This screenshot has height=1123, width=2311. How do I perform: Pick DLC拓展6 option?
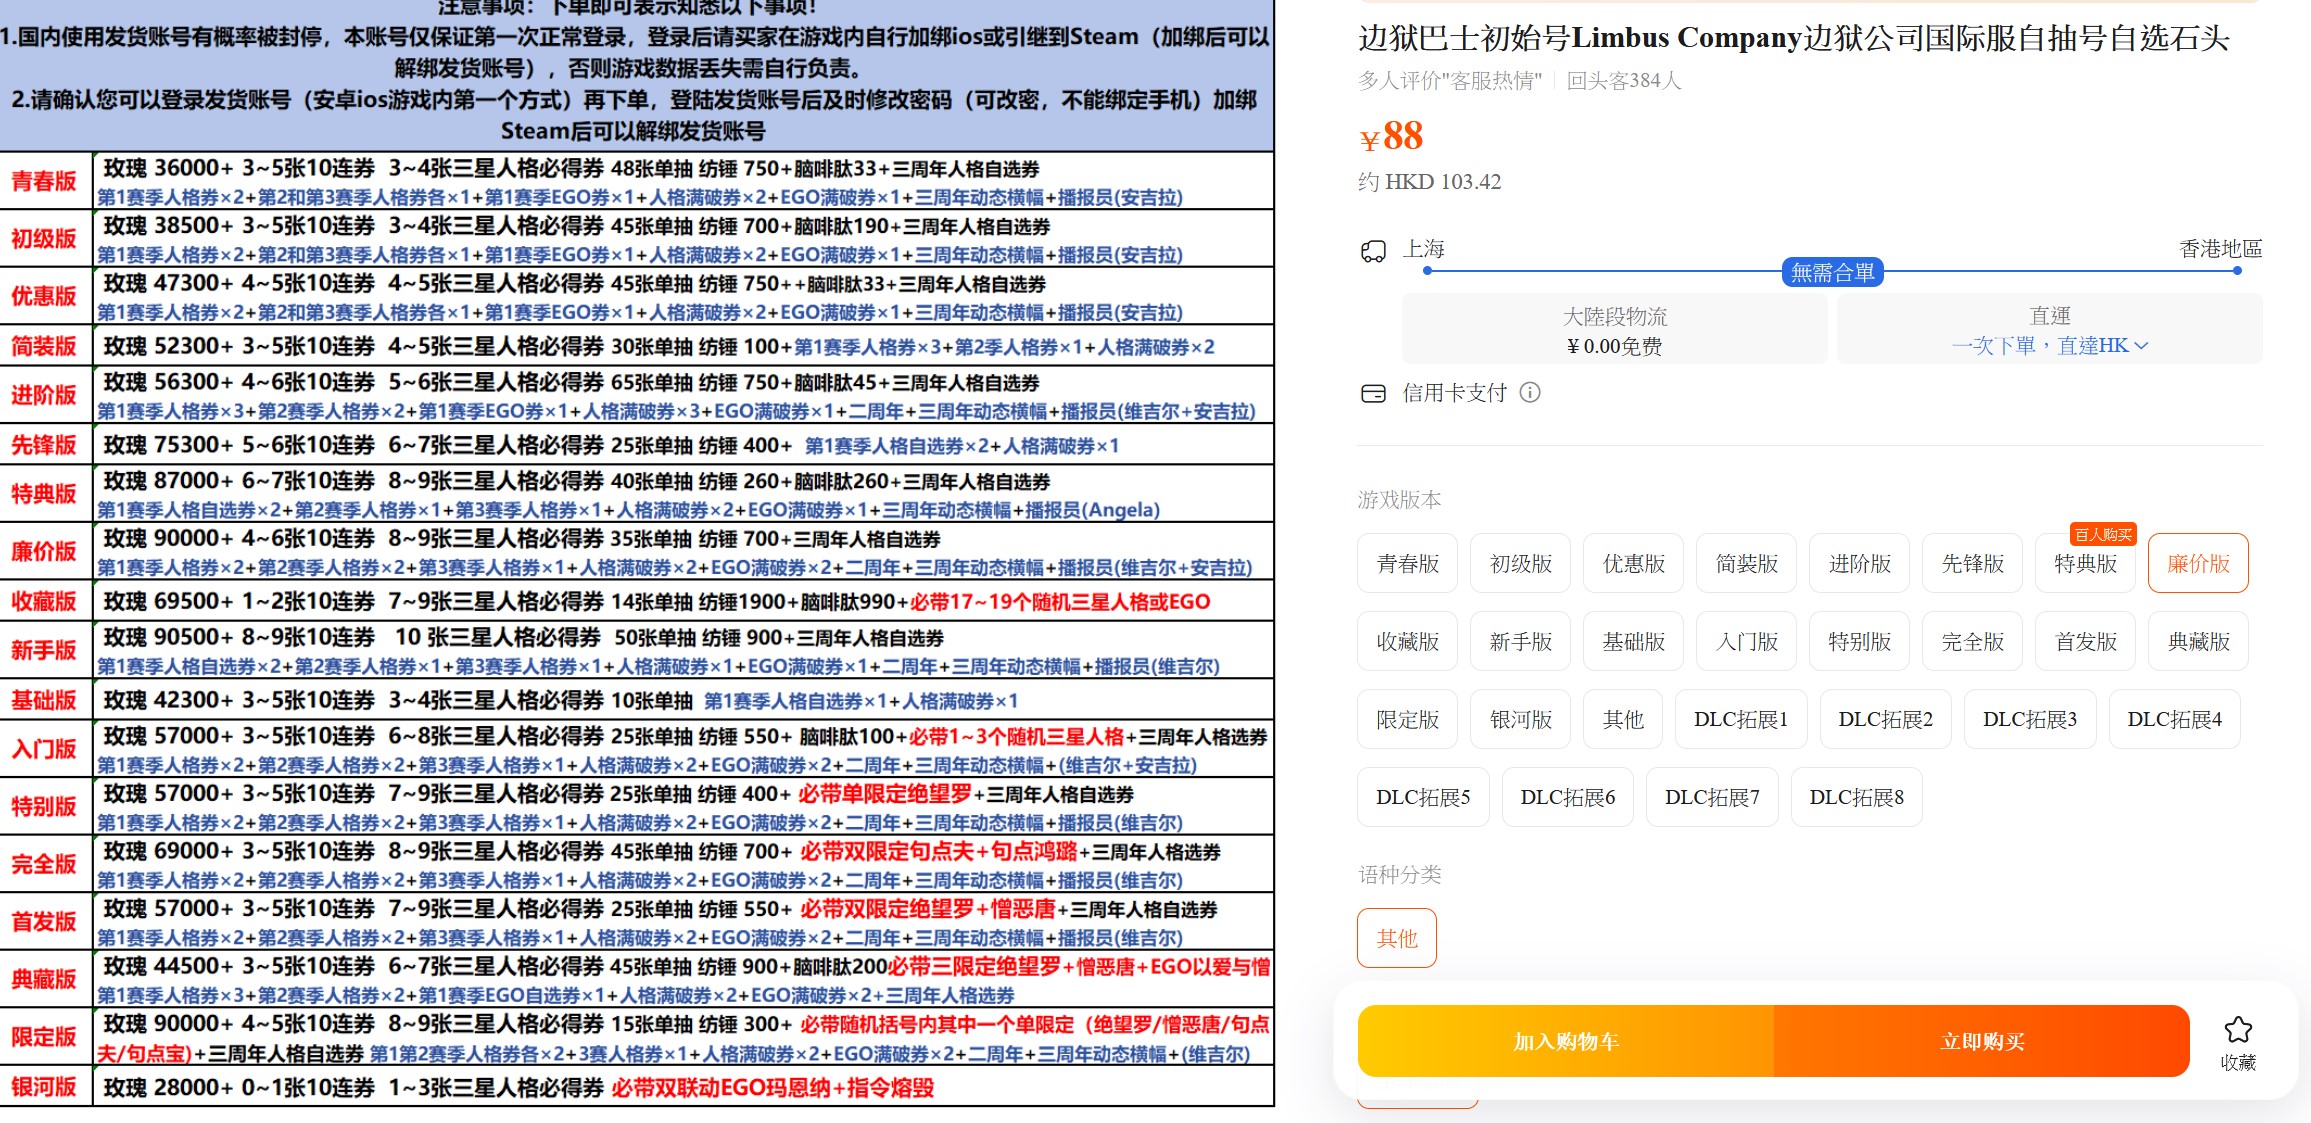click(x=1568, y=798)
